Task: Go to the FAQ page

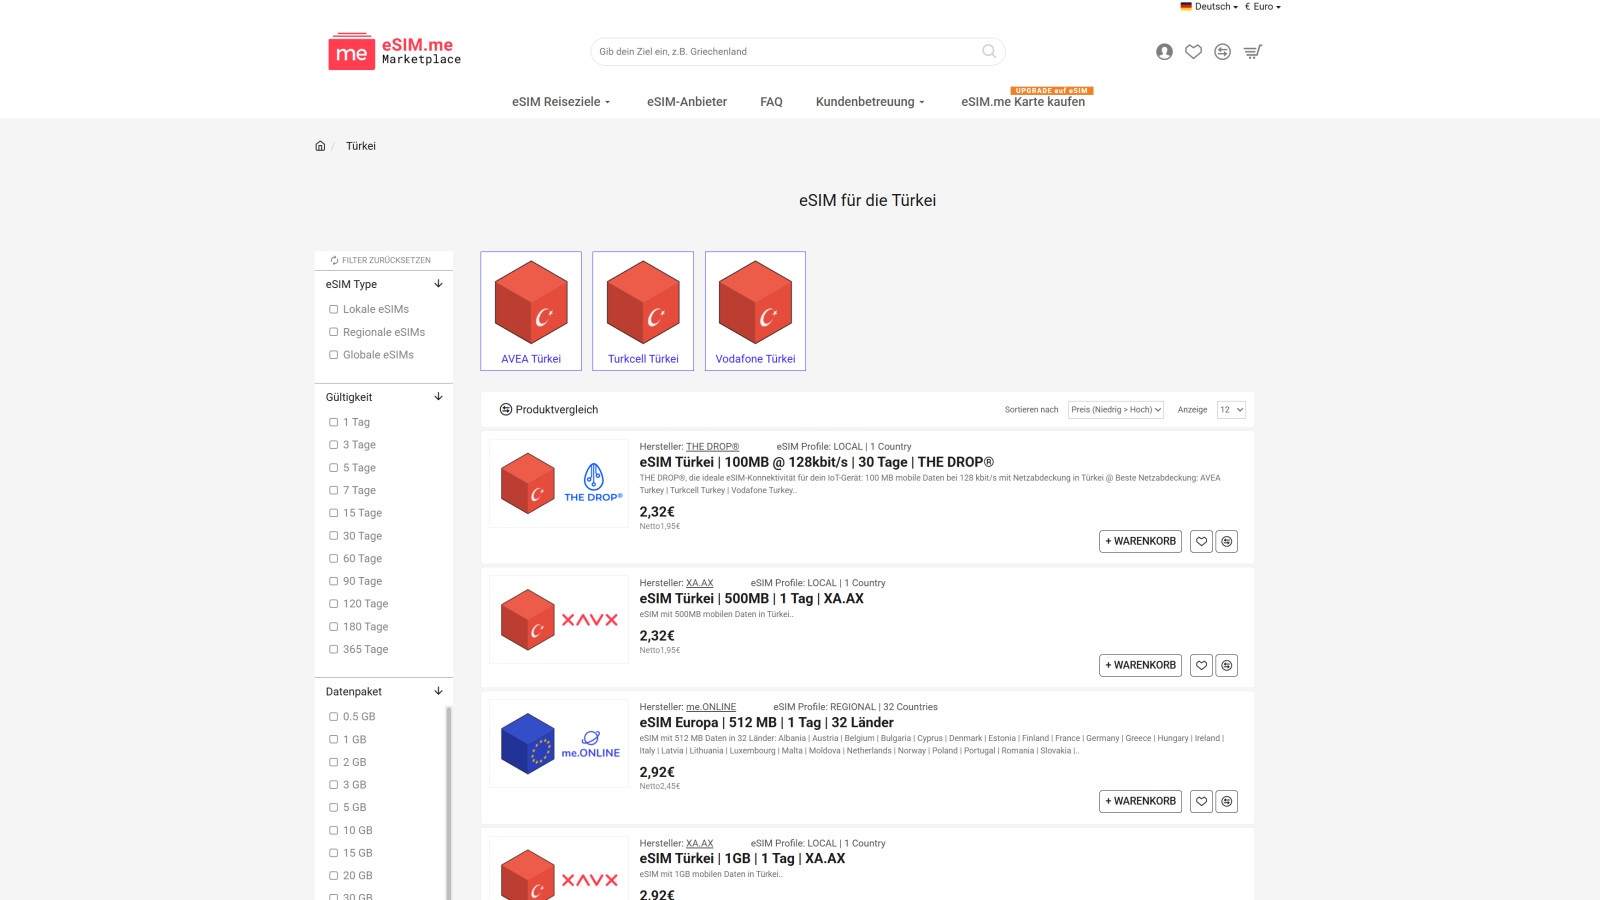Action: pyautogui.click(x=771, y=102)
